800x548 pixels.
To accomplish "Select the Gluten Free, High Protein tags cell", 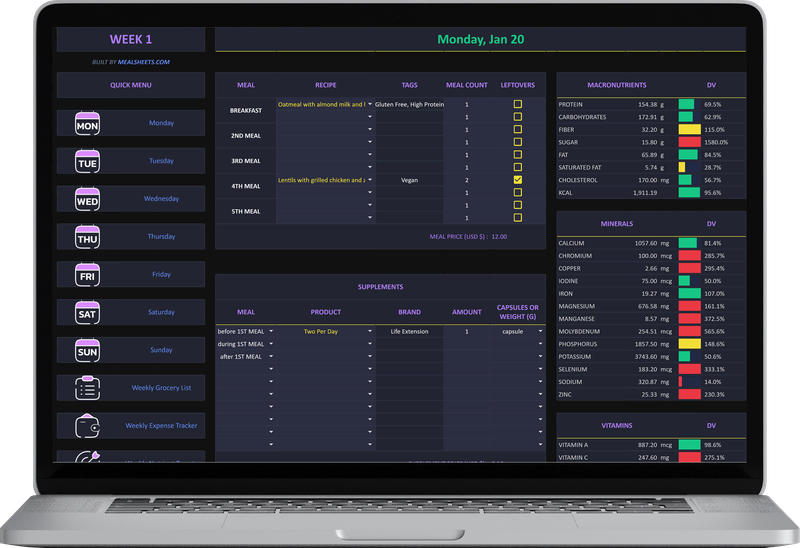I will tap(409, 104).
